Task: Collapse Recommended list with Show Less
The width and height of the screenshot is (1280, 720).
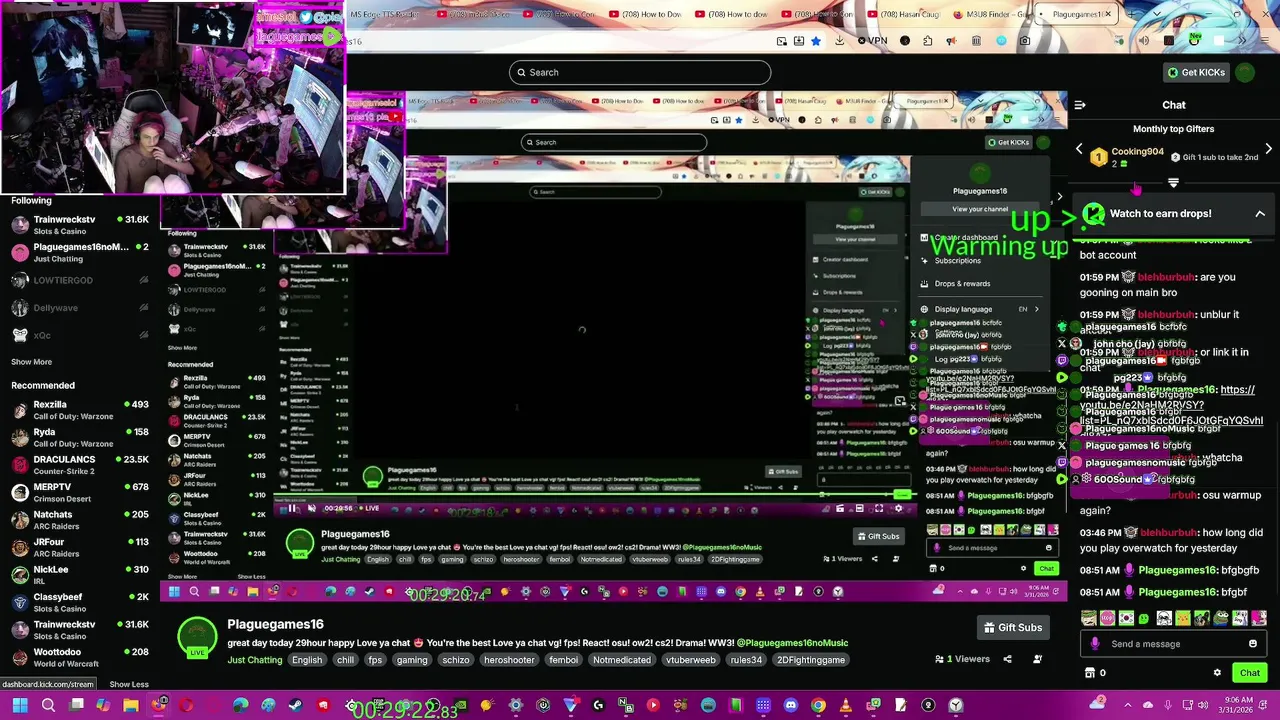Action: click(129, 684)
